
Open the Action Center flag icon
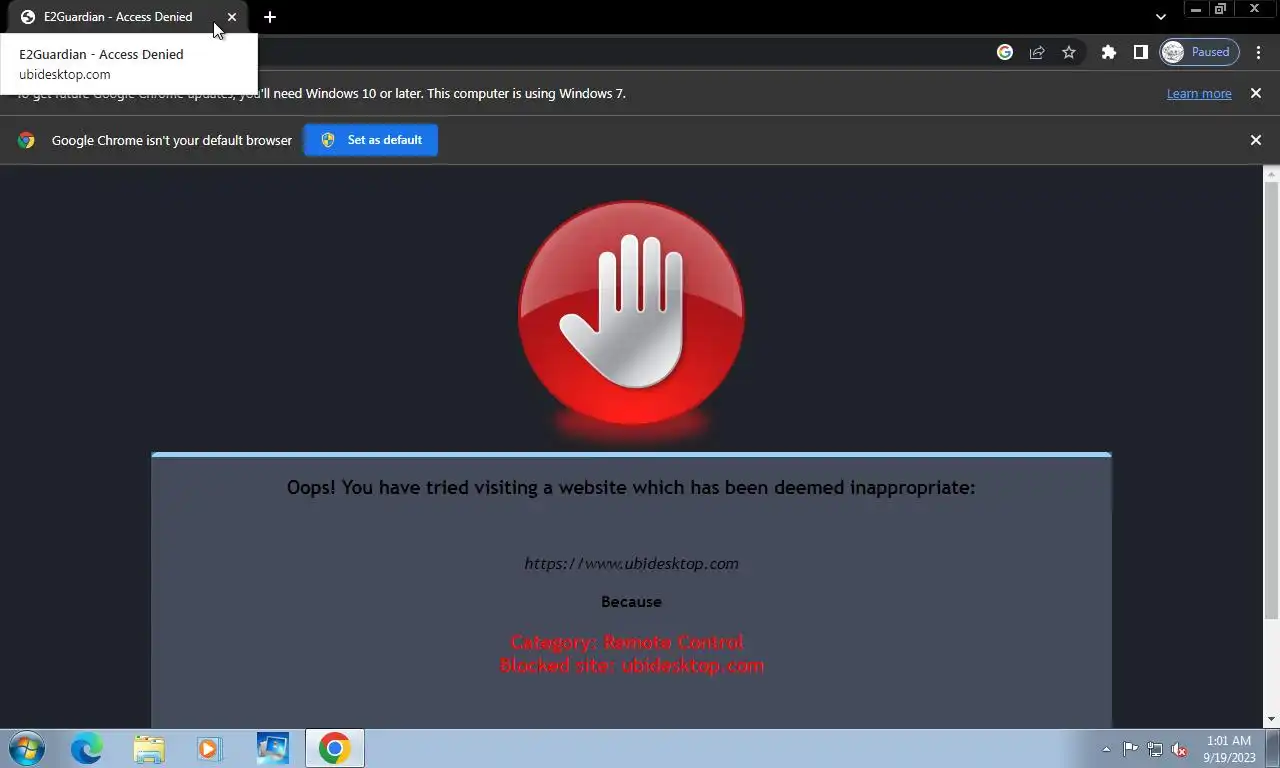pos(1130,749)
